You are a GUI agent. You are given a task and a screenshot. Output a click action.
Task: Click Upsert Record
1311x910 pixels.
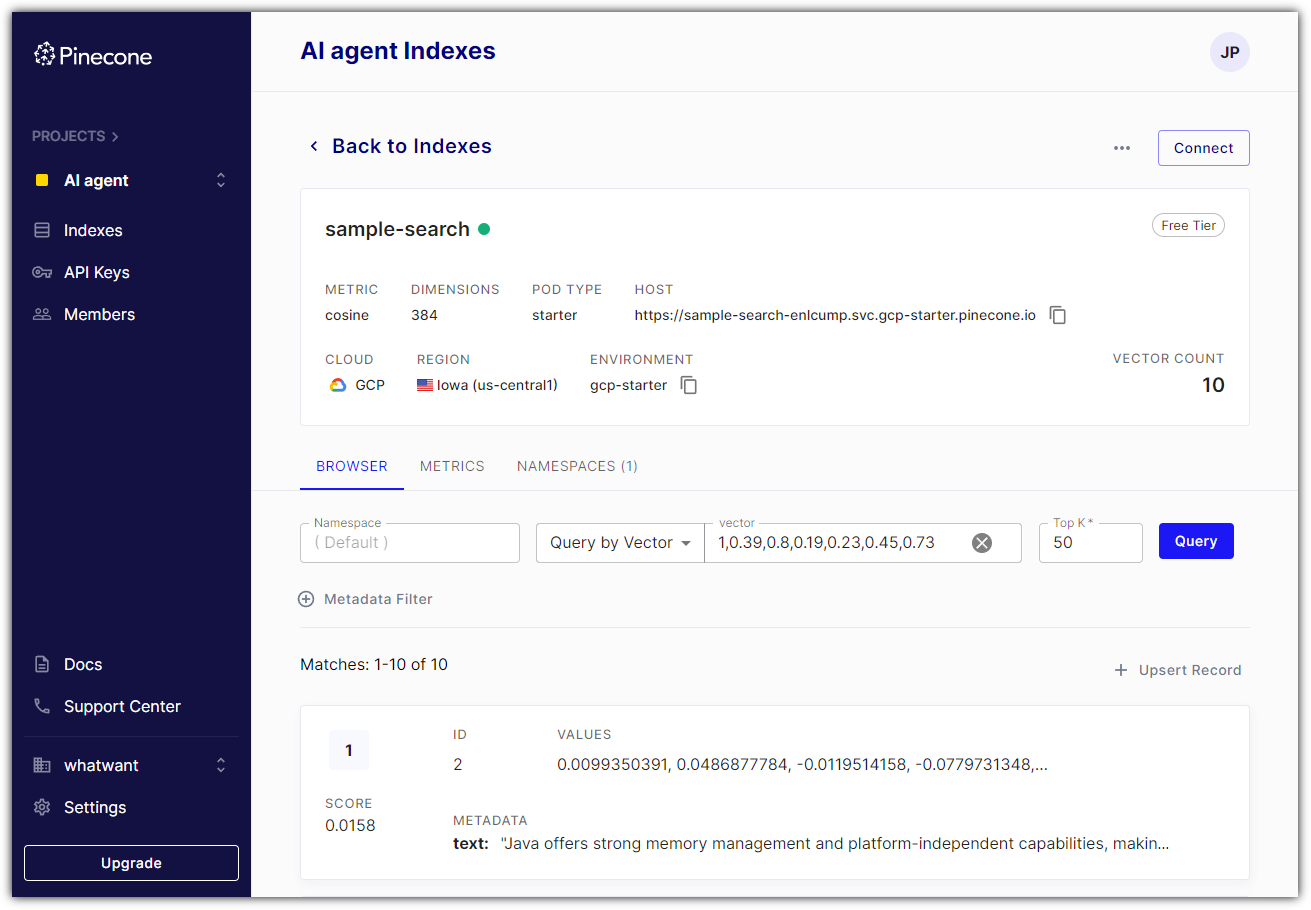[x=1178, y=670]
